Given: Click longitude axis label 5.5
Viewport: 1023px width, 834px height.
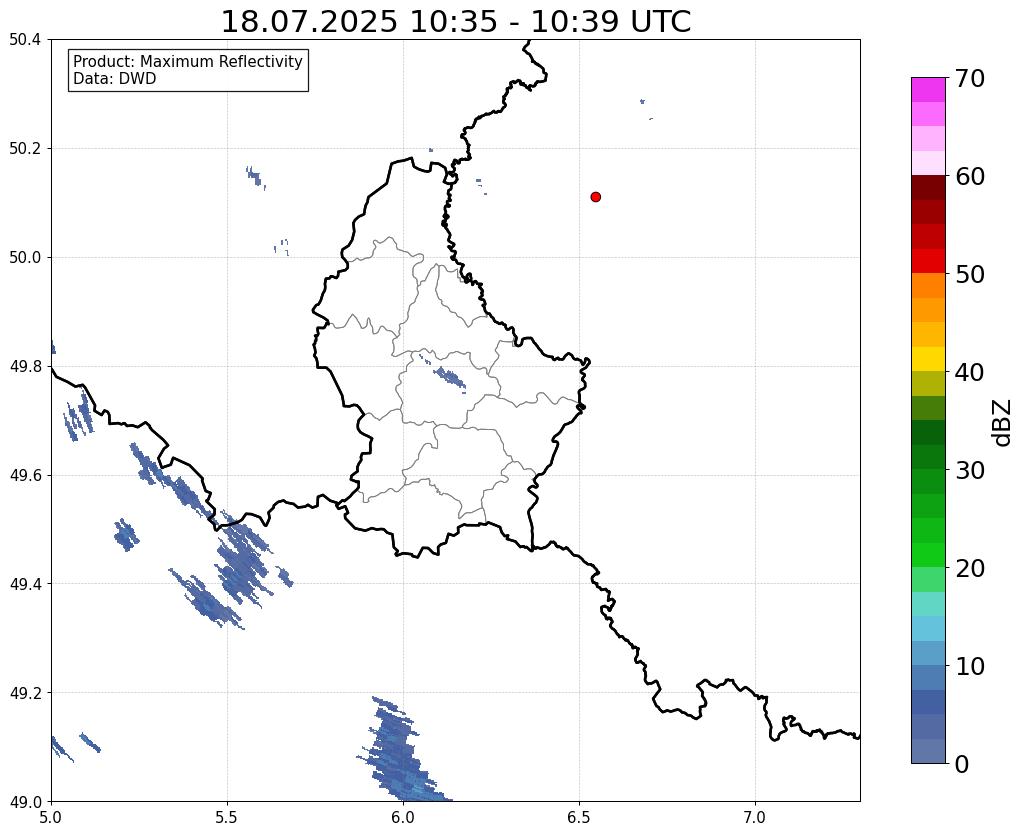Looking at the screenshot, I should pyautogui.click(x=227, y=818).
